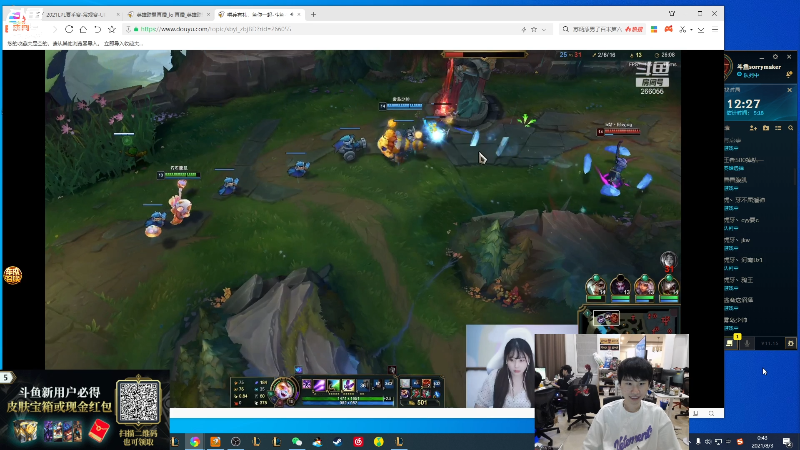
Task: Open the browser downloads icon
Action: tap(701, 30)
